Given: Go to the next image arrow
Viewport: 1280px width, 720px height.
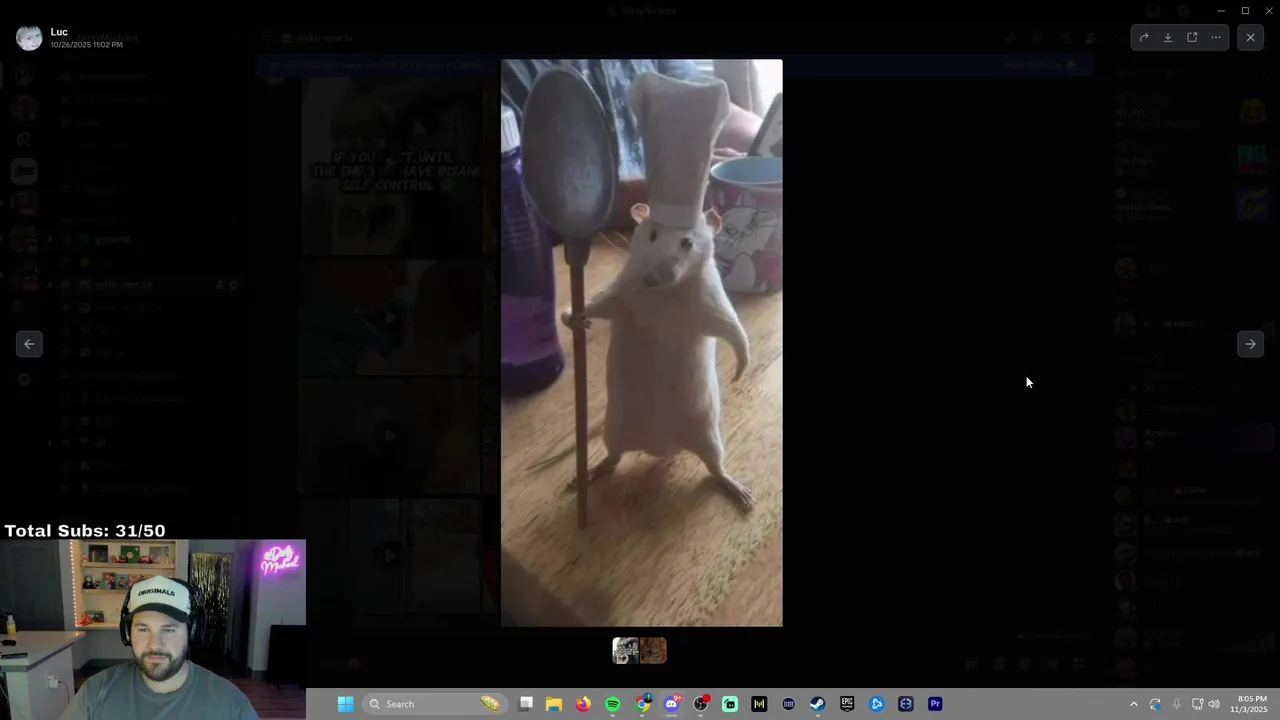Looking at the screenshot, I should click(1250, 344).
